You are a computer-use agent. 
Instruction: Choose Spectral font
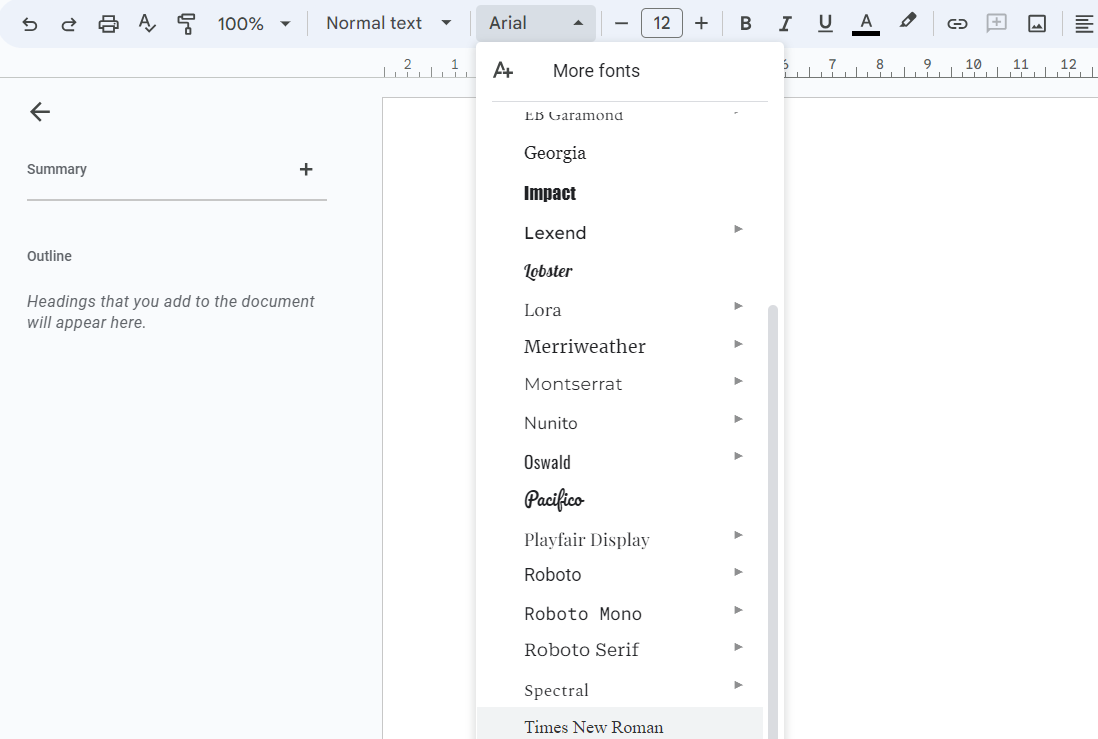pyautogui.click(x=556, y=691)
